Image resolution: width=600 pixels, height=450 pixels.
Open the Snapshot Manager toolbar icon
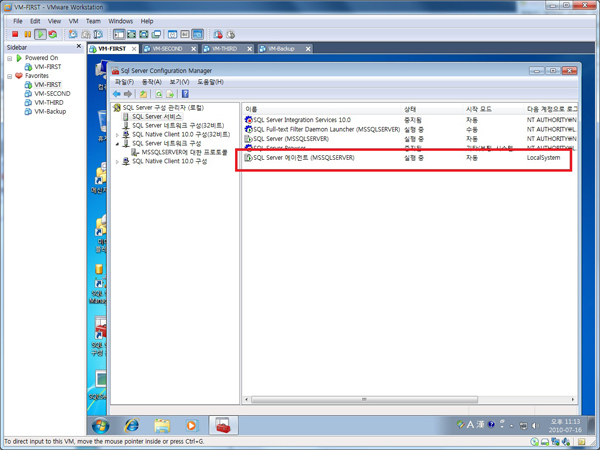(98, 34)
